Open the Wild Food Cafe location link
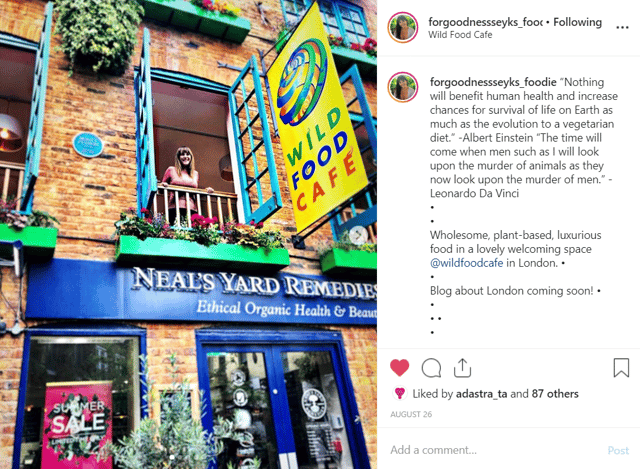 [x=460, y=35]
